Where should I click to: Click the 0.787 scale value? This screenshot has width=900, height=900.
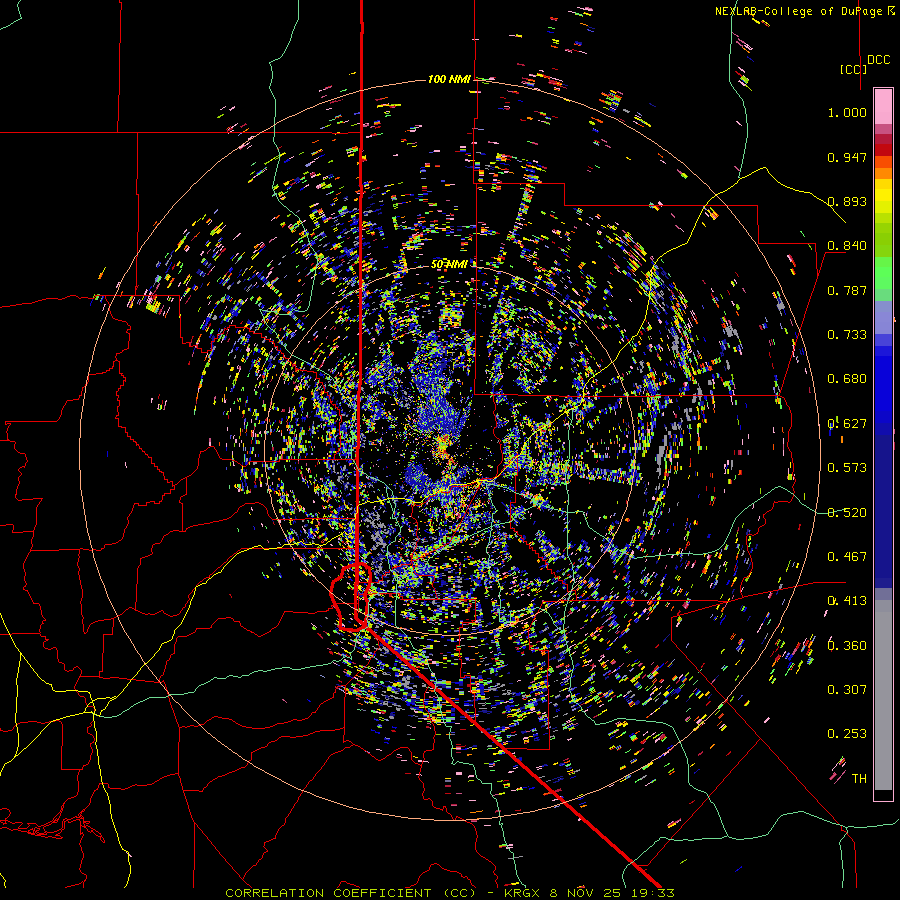click(847, 290)
